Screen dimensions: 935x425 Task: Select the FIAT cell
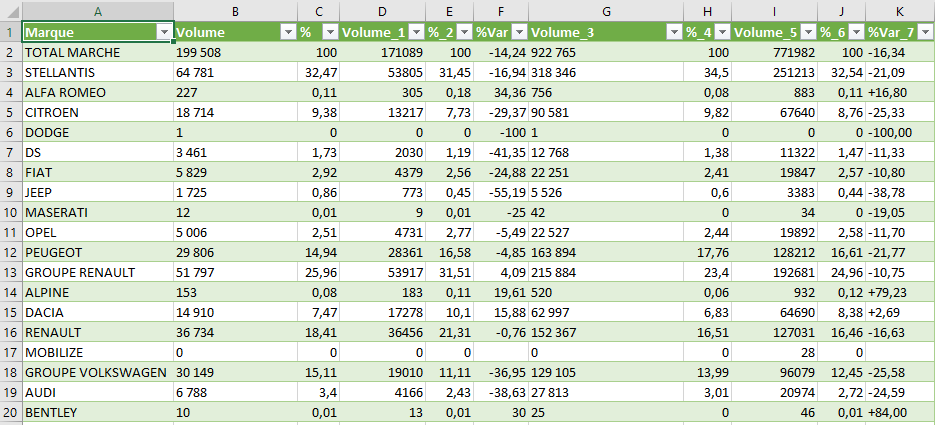coord(98,172)
